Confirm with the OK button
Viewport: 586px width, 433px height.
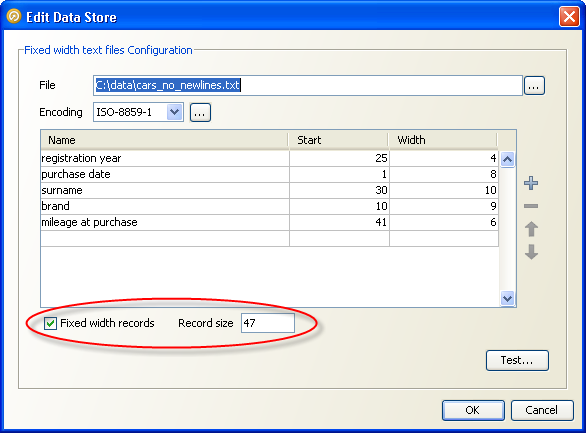[x=473, y=410]
